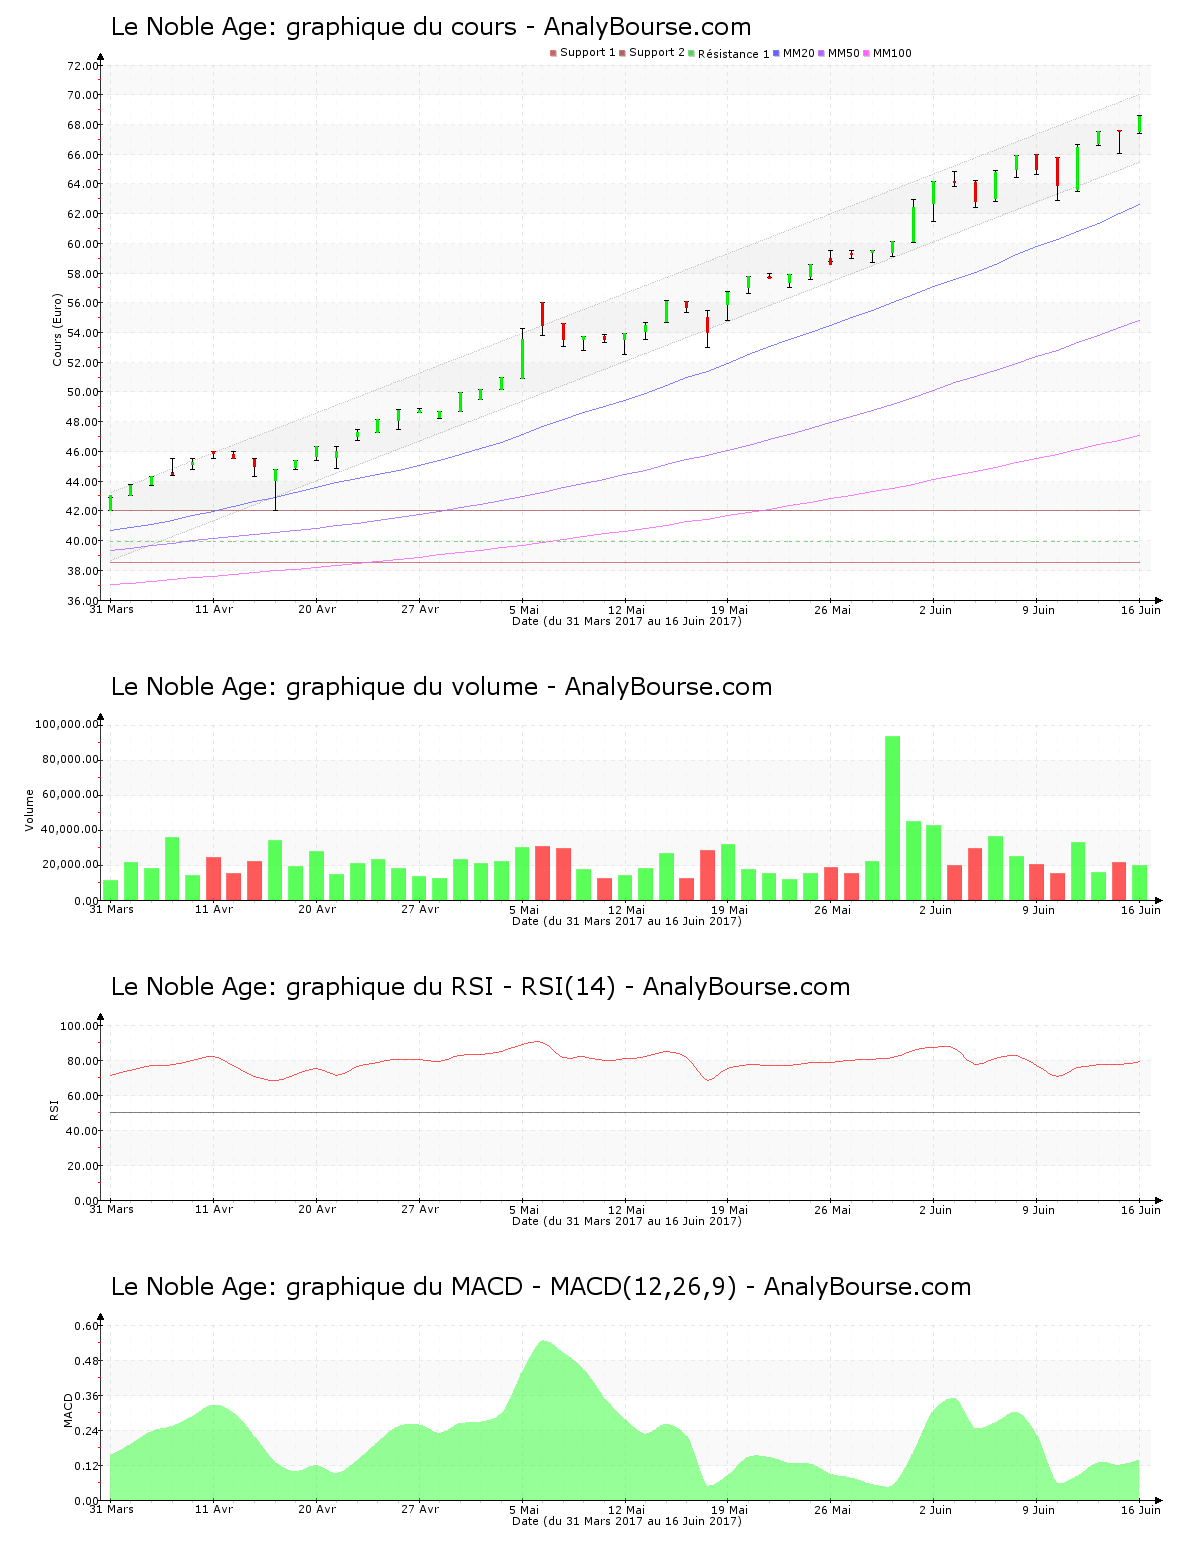Image resolution: width=1200 pixels, height=1550 pixels.
Task: Click the tall red candlestick after 5 Mai
Action: click(542, 318)
